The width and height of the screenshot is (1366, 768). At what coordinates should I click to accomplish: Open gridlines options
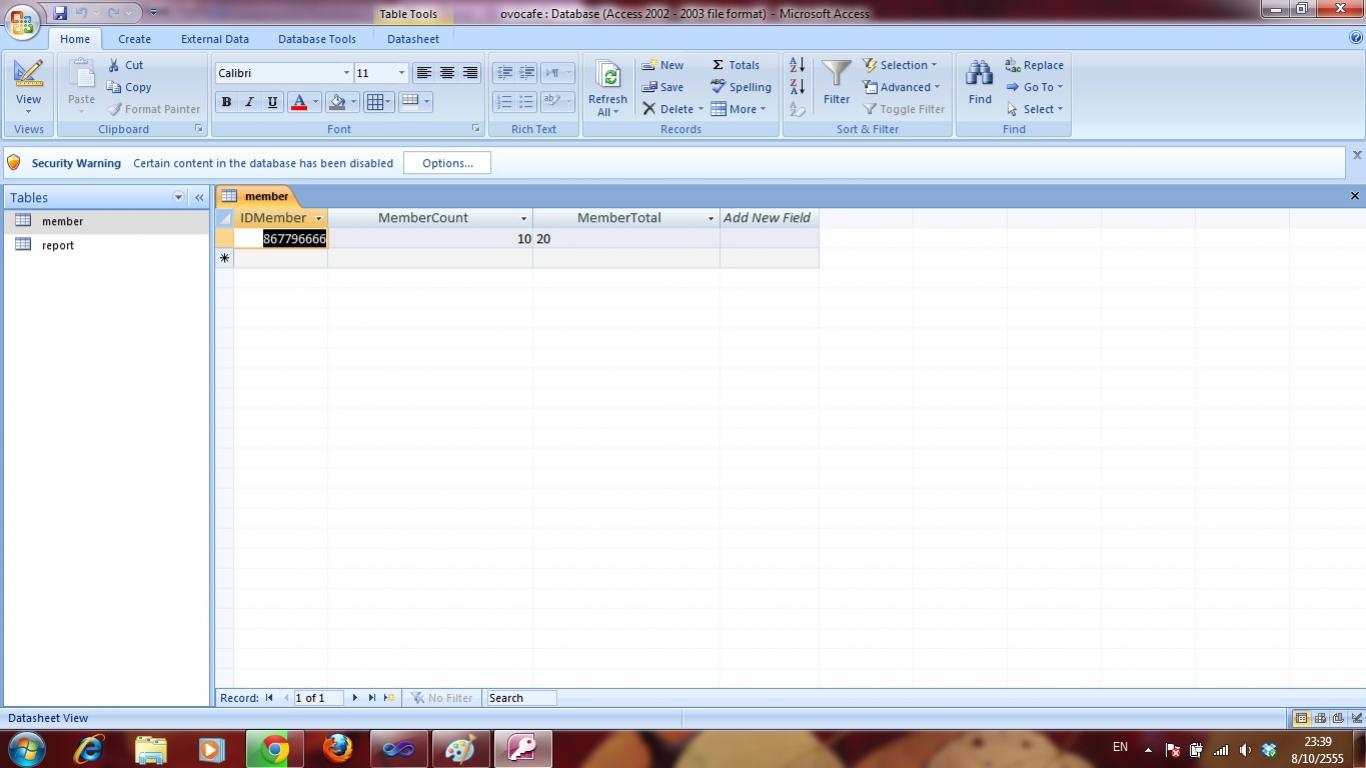point(379,102)
